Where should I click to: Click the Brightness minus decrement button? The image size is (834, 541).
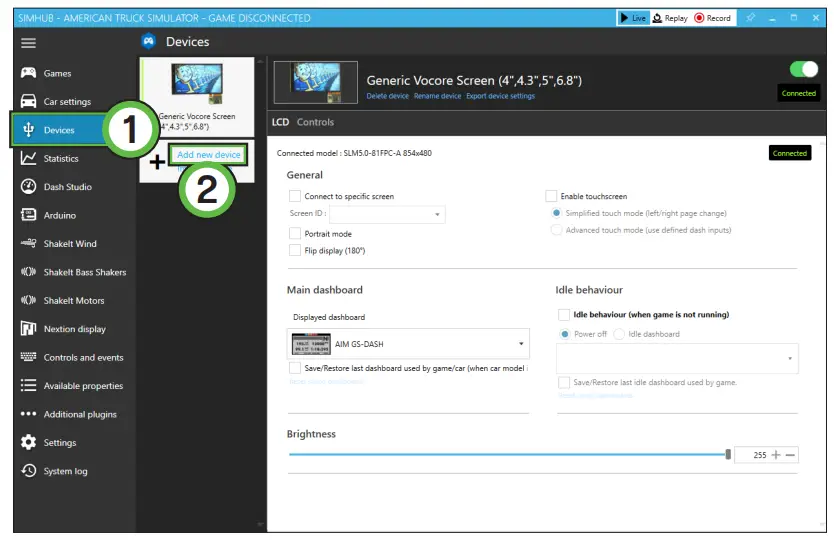(x=790, y=455)
